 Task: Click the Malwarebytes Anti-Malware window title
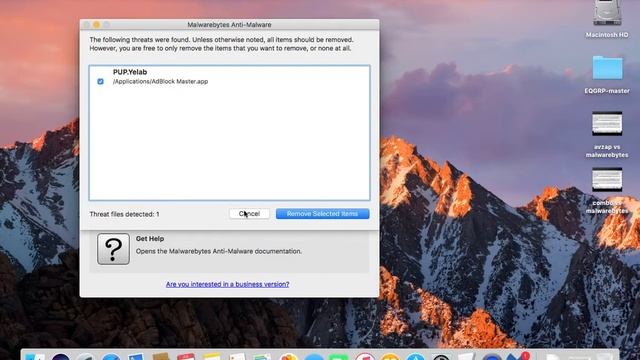pos(229,25)
